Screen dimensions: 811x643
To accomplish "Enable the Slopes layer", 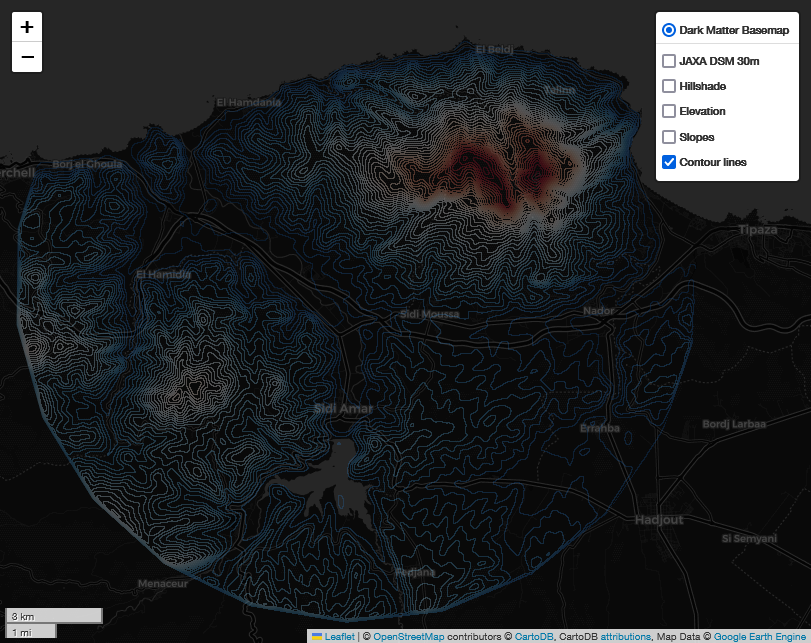I will tap(668, 137).
